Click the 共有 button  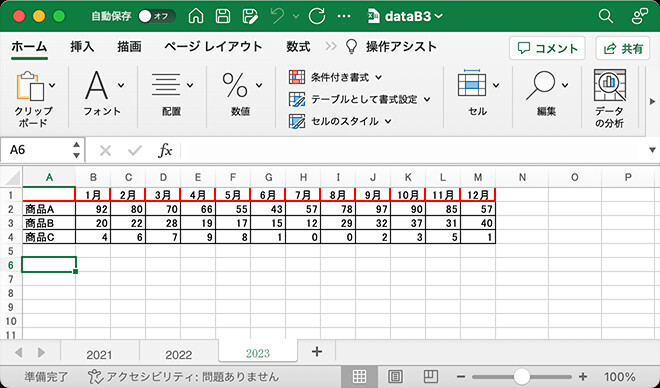pyautogui.click(x=623, y=48)
